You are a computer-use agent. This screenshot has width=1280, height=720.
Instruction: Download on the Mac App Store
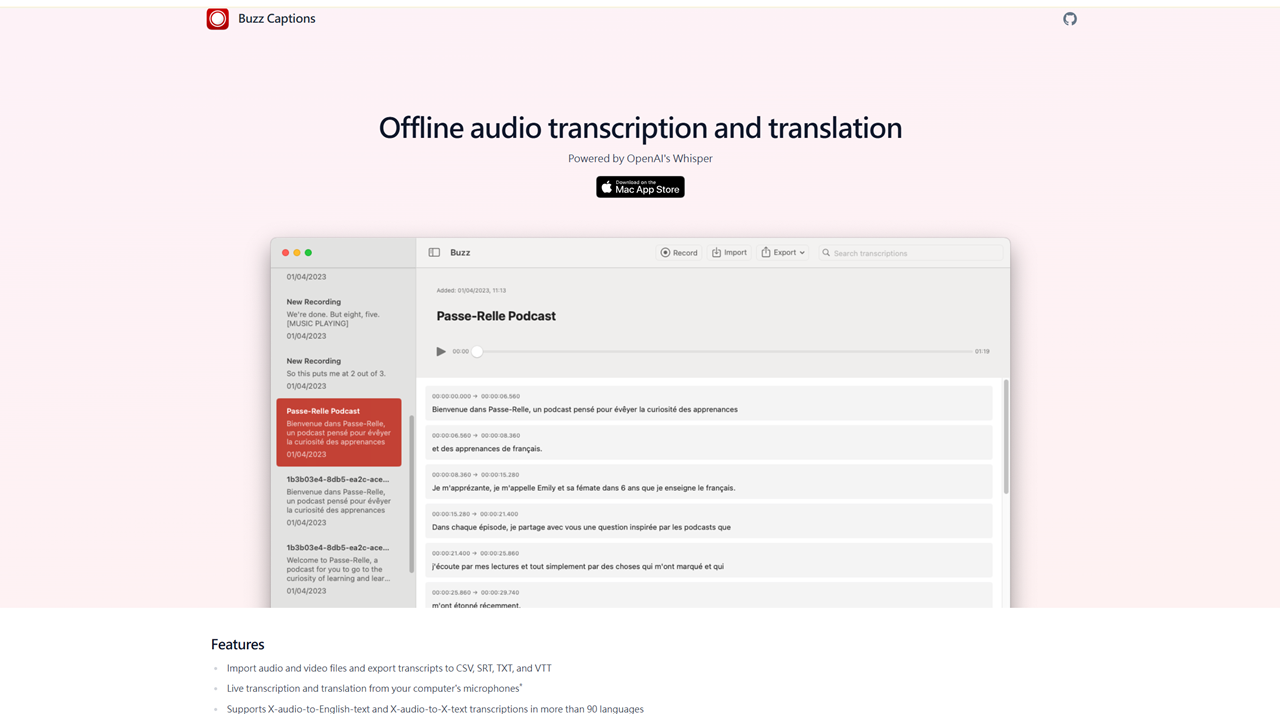click(x=640, y=187)
